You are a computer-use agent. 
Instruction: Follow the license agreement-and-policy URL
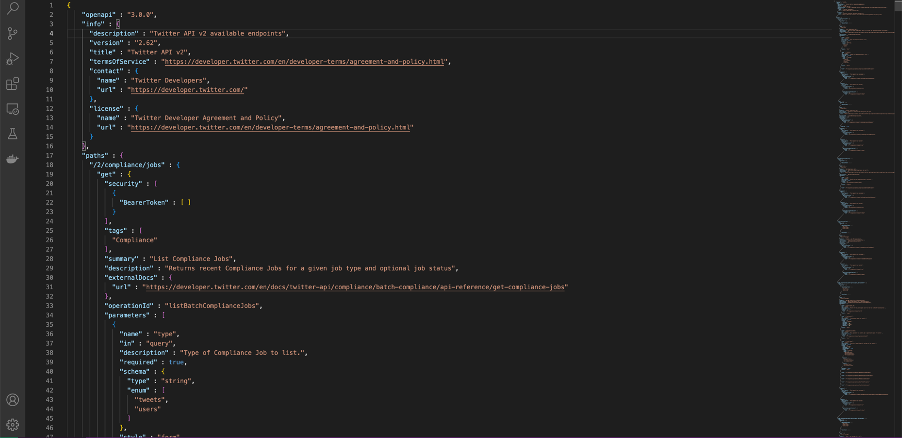coord(270,127)
